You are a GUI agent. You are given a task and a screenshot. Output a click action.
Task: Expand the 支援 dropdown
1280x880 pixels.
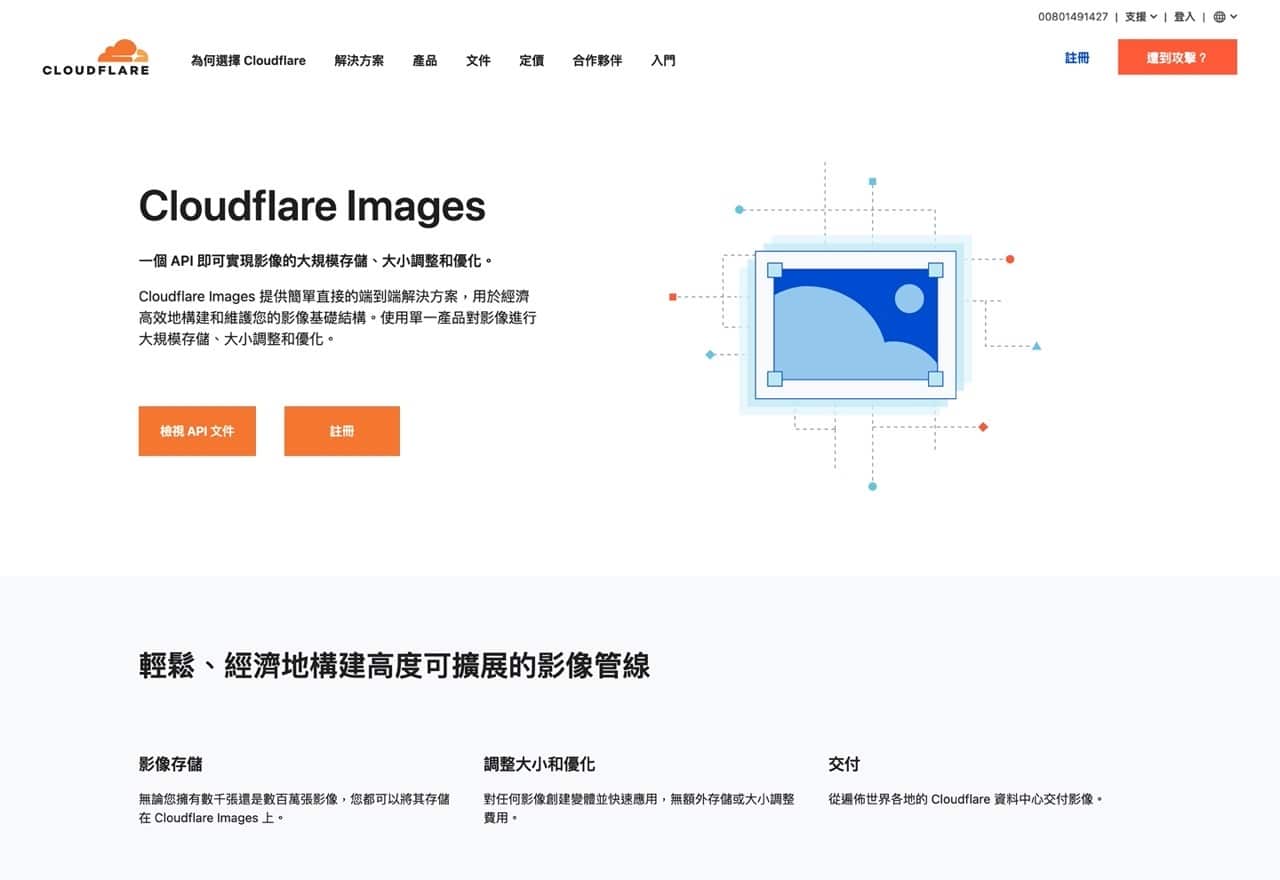pyautogui.click(x=1141, y=16)
